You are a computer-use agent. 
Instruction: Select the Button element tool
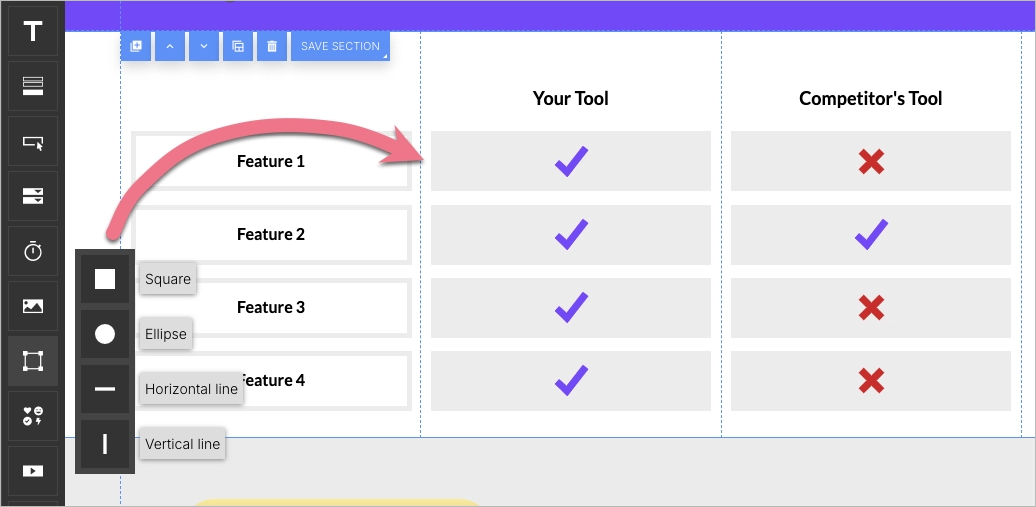click(x=33, y=142)
